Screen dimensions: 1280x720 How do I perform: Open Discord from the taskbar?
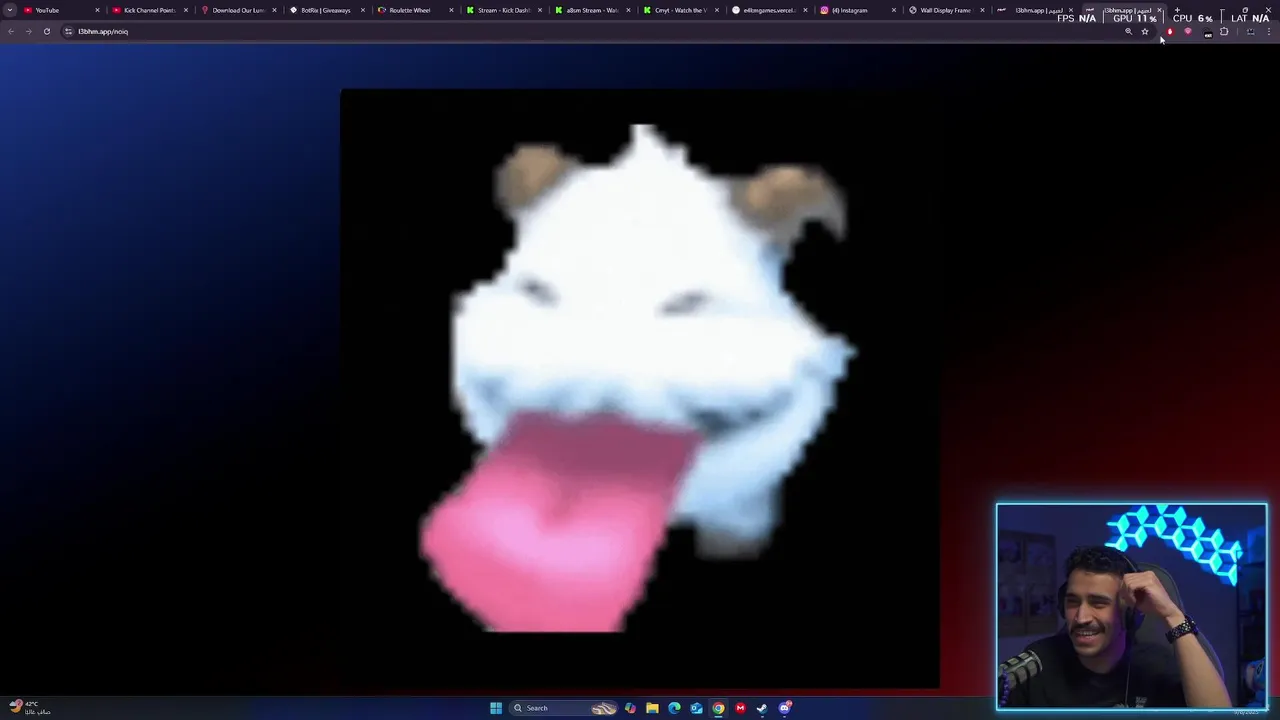(x=785, y=708)
